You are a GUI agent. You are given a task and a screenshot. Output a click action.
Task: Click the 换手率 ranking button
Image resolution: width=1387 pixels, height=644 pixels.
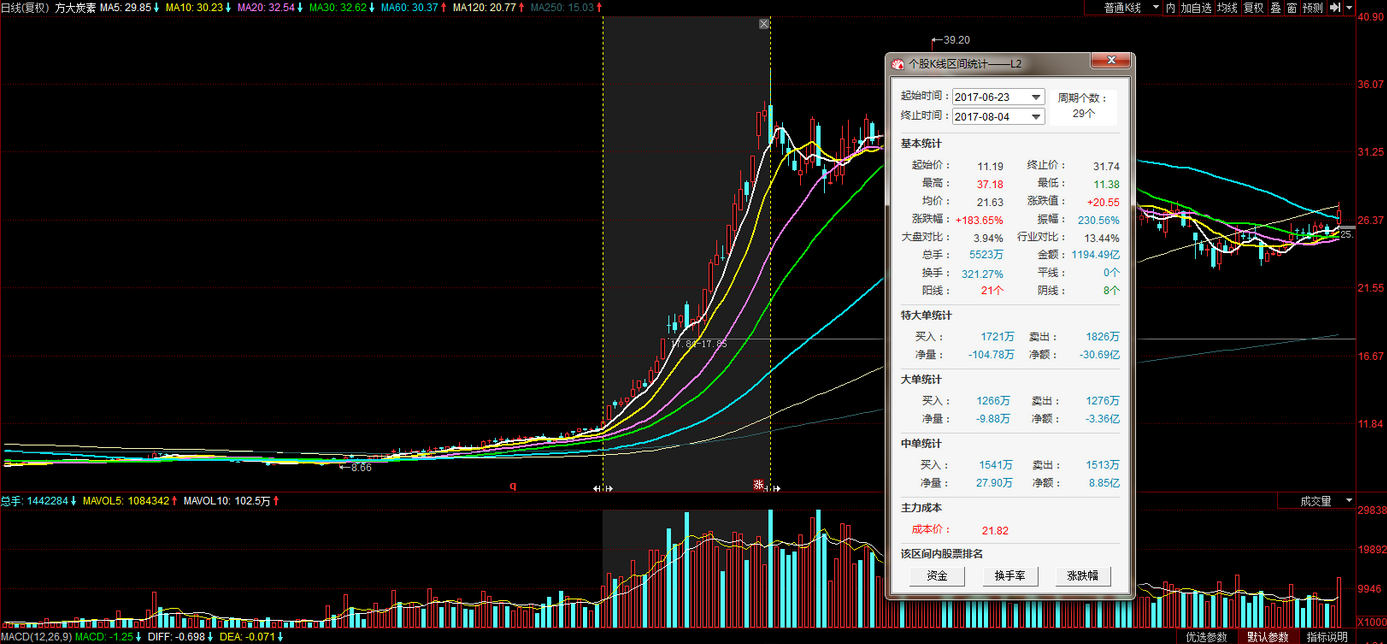[x=1010, y=577]
